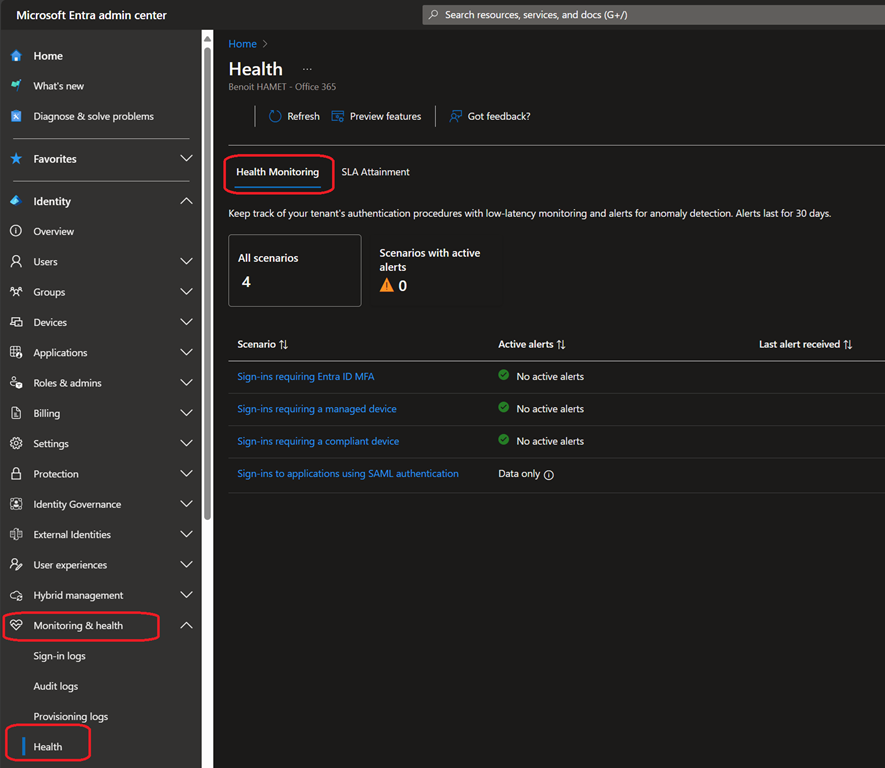885x768 pixels.
Task: Open Sign-ins requiring Entra ID MFA link
Action: click(x=305, y=377)
